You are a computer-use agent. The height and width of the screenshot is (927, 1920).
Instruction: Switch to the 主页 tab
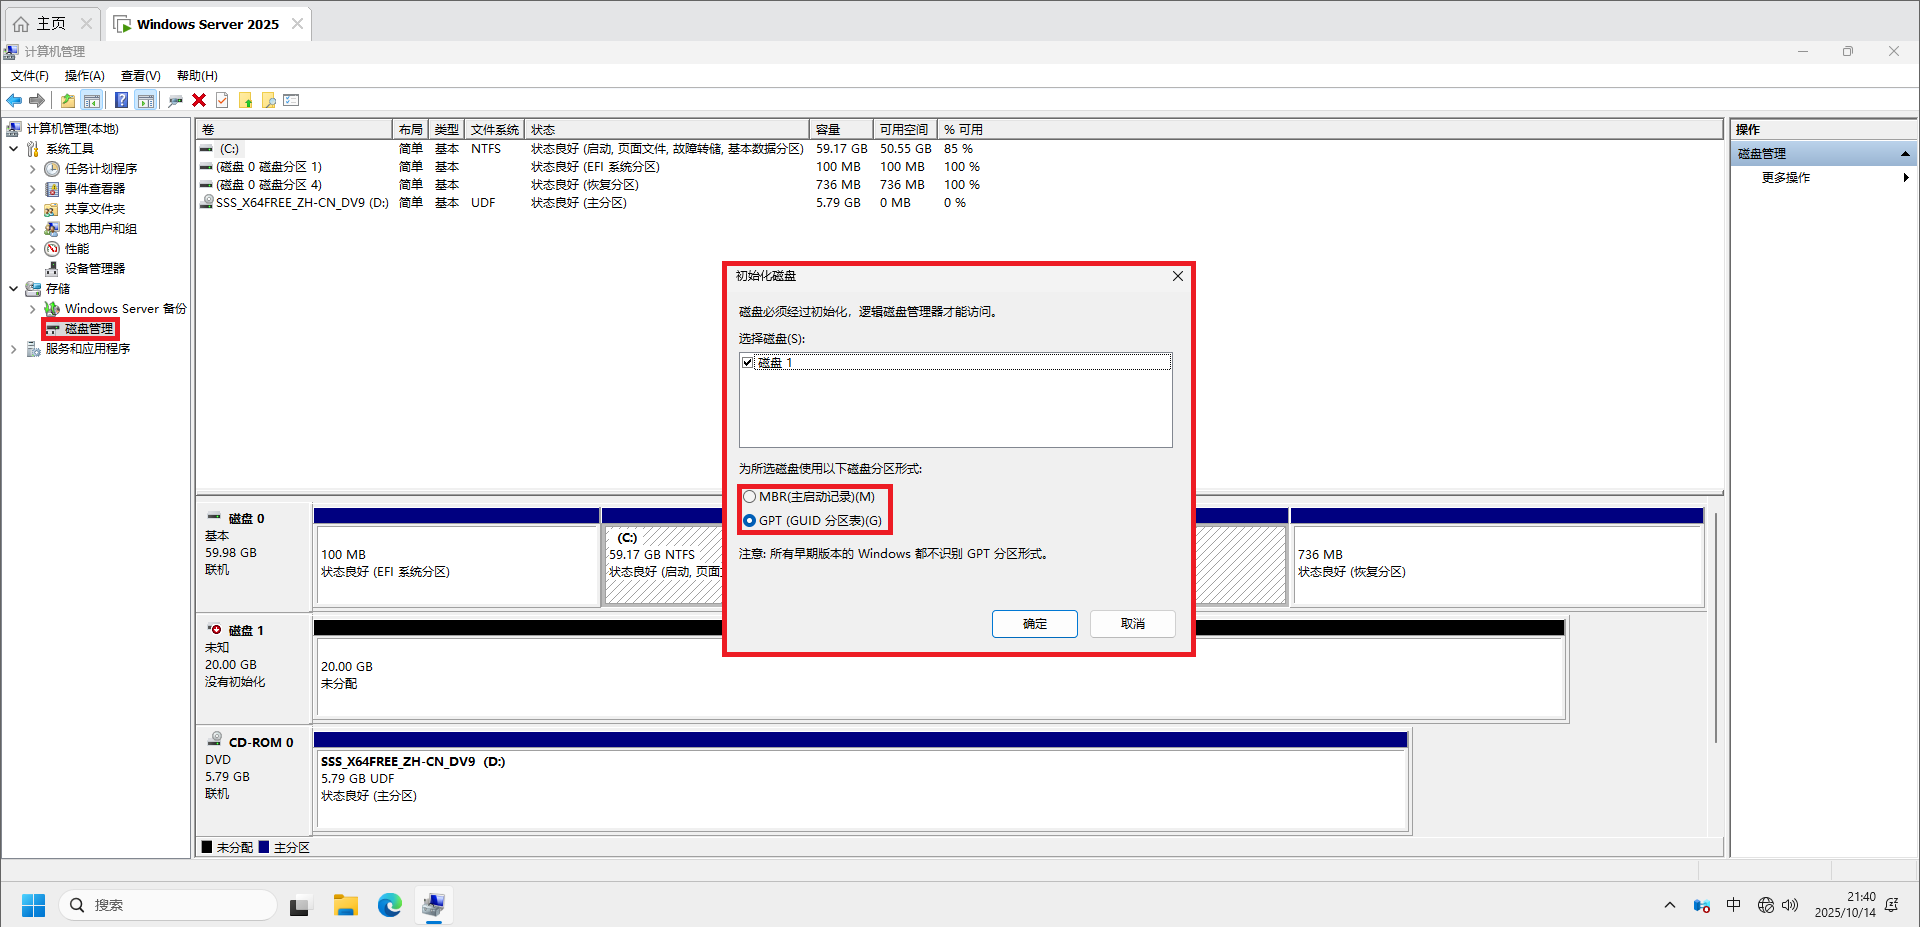click(51, 24)
